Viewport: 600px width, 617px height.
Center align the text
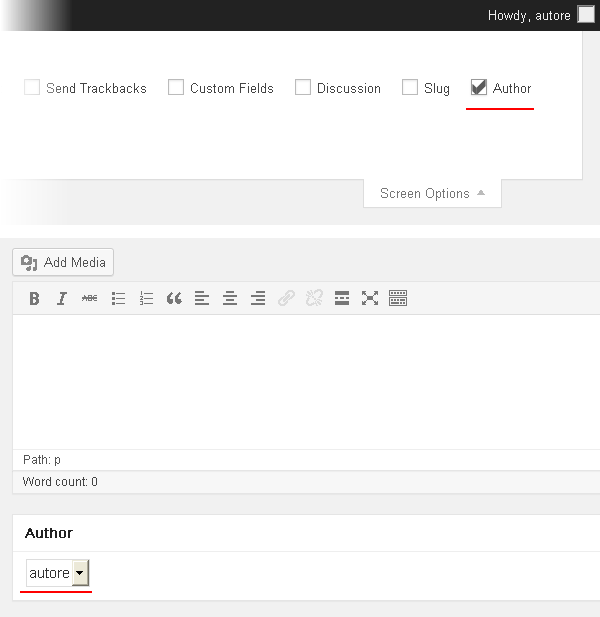coord(230,298)
